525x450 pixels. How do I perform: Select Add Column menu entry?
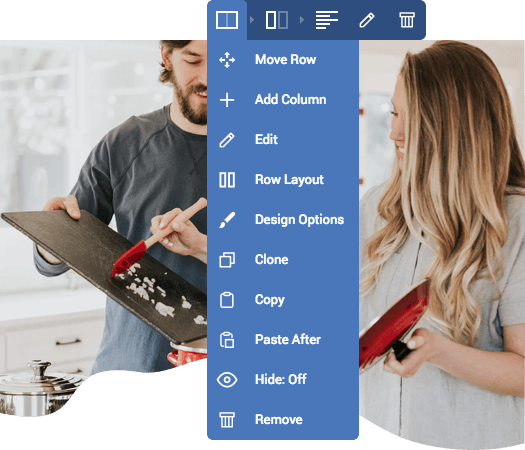283,100
